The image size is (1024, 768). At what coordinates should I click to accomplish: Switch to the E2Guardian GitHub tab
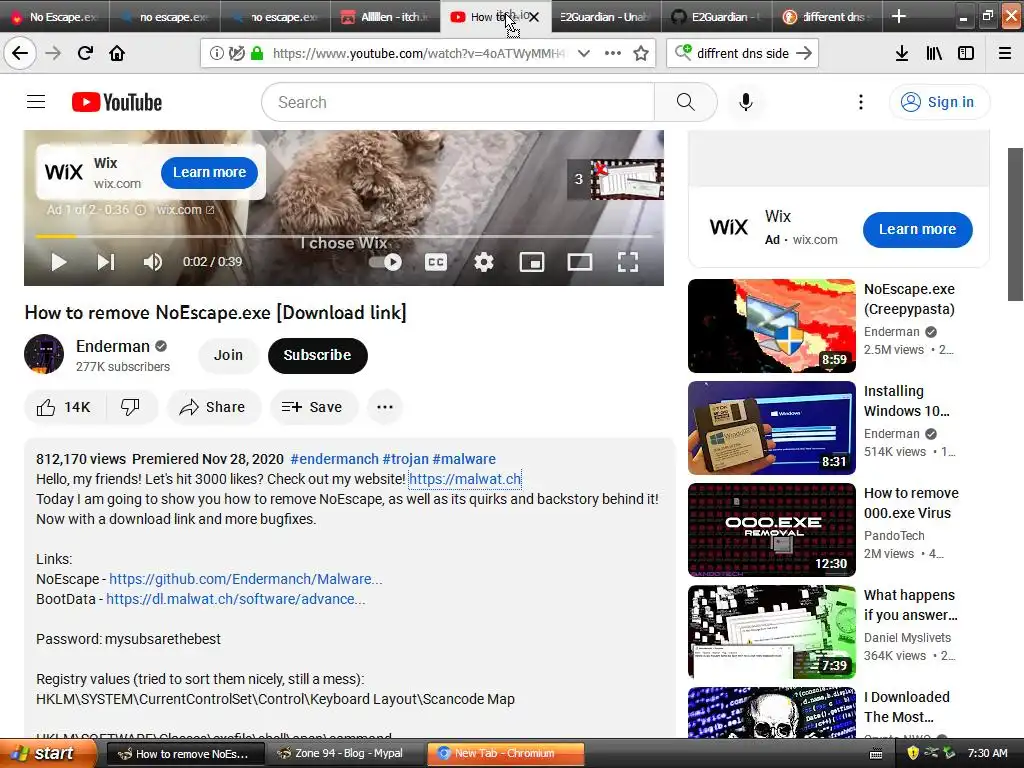click(716, 16)
